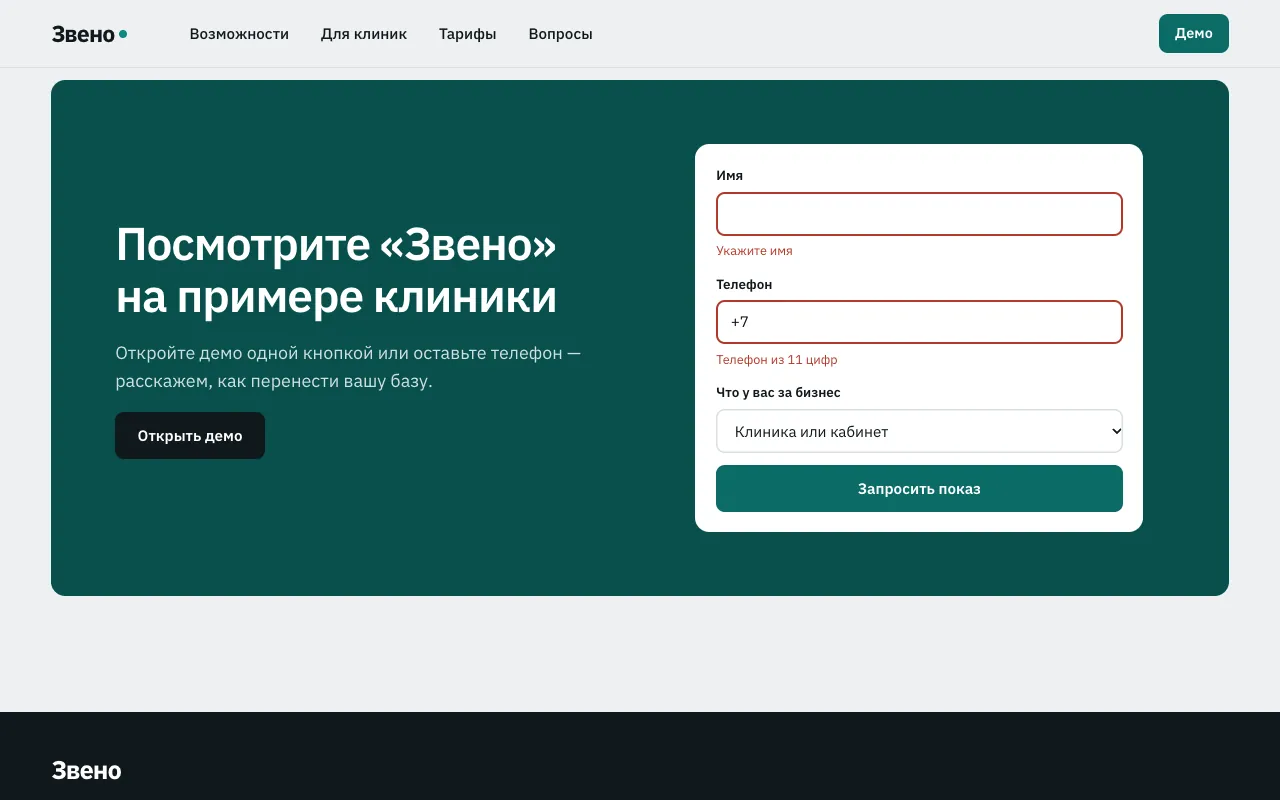Click the Откройте демо одной кнопкой paragraph
Image resolution: width=1280 pixels, height=800 pixels.
point(348,367)
